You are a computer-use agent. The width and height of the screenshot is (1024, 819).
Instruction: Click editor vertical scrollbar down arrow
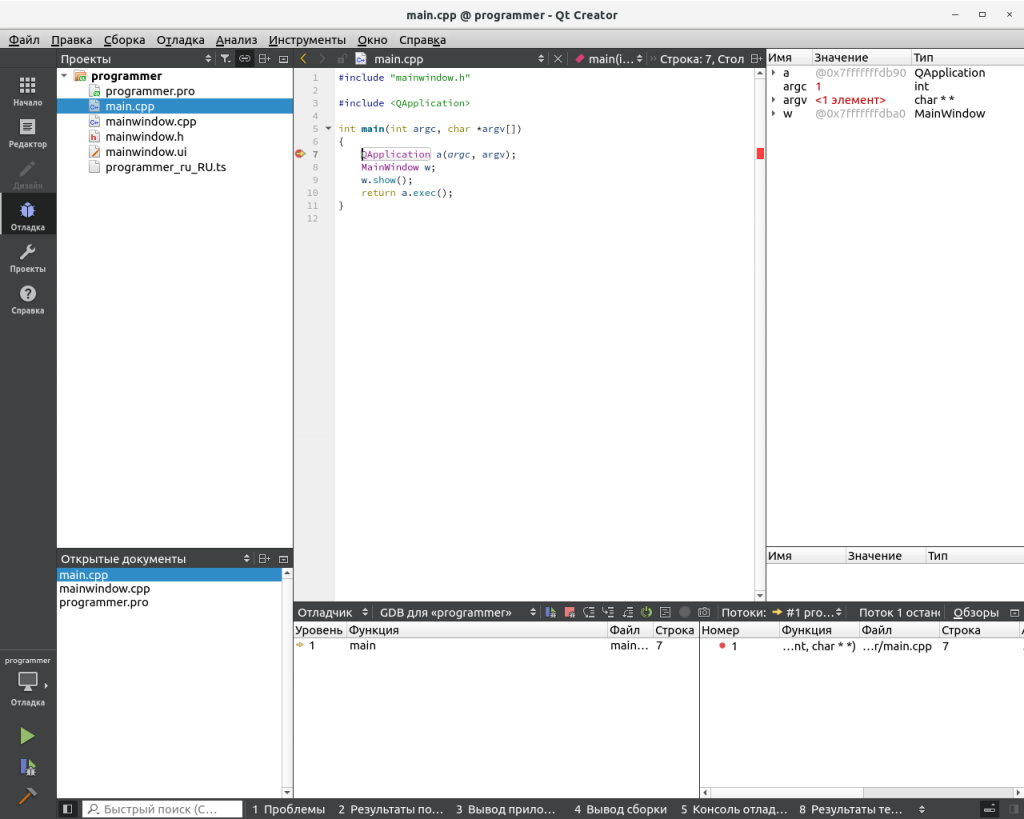(x=760, y=595)
